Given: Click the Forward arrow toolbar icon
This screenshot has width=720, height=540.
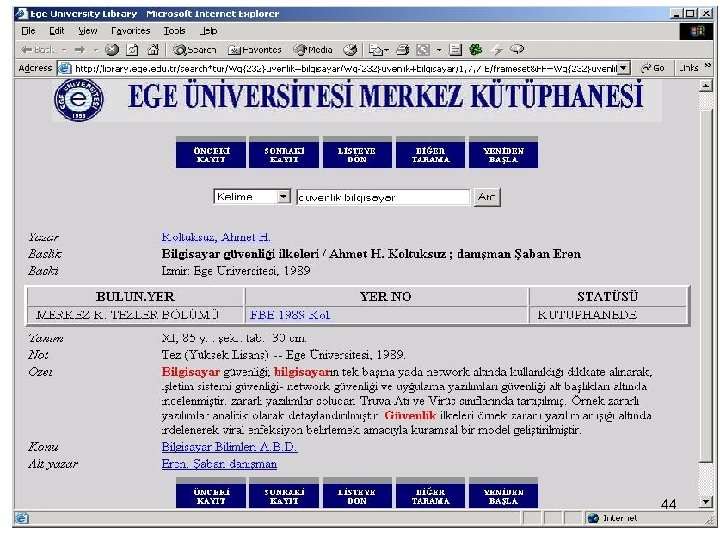Looking at the screenshot, I should pyautogui.click(x=80, y=50).
